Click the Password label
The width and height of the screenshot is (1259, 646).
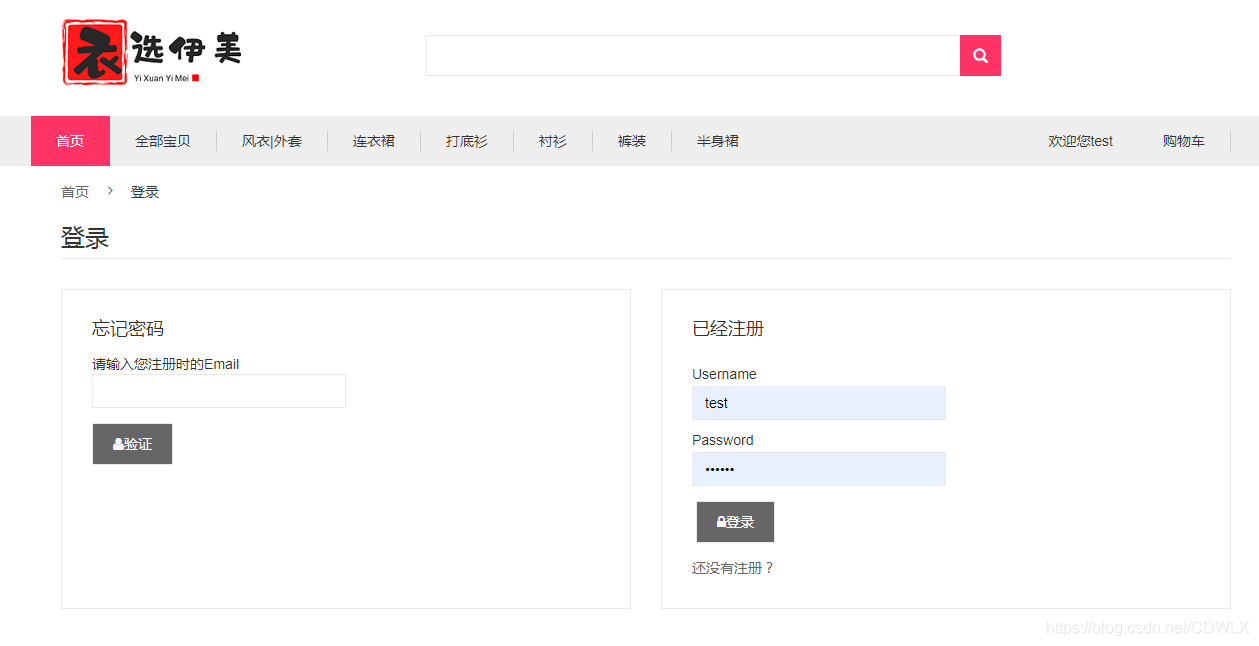[x=723, y=440]
